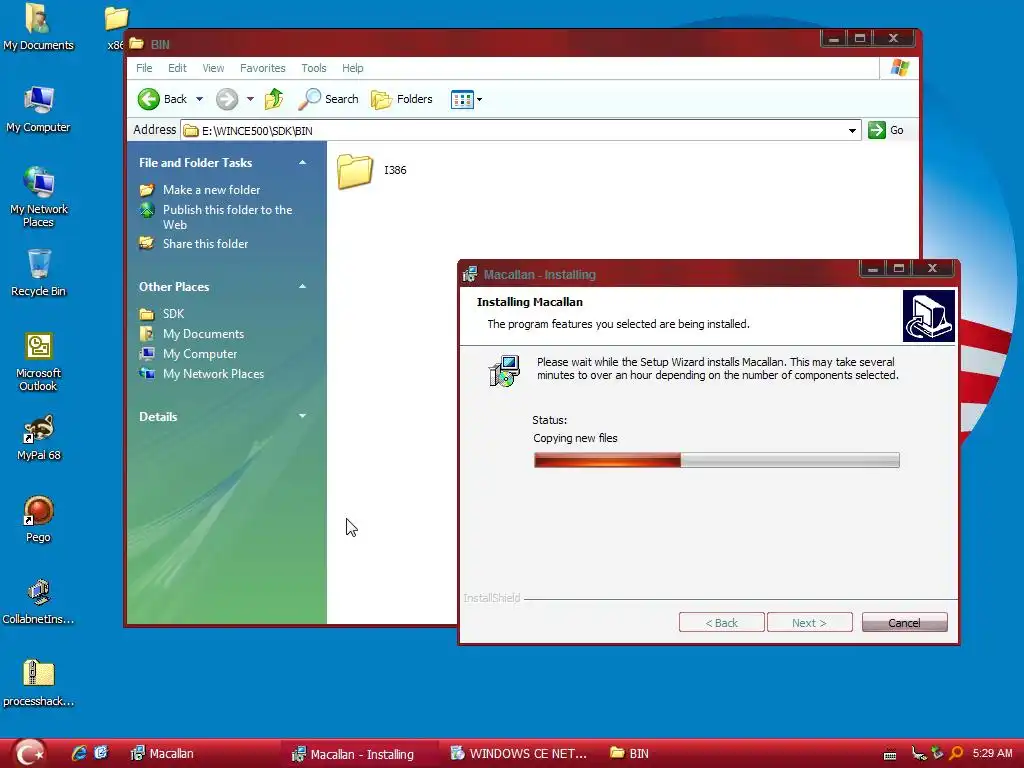Click the Forward arrow in BIN window
1024x768 pixels.
click(x=227, y=99)
